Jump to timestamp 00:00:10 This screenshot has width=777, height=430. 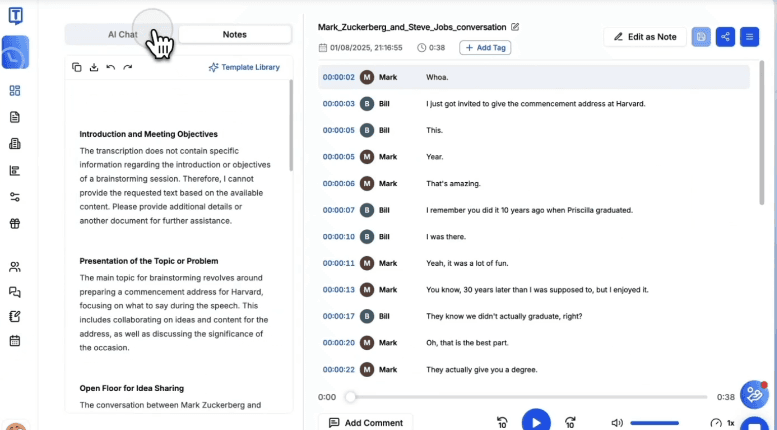tap(338, 237)
